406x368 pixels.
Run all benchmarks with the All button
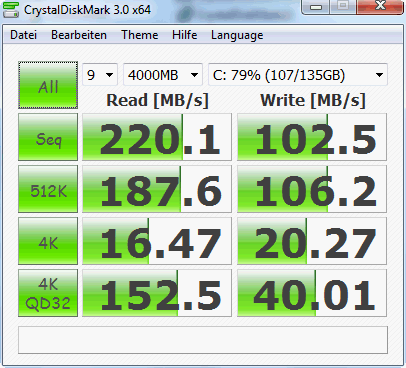48,85
